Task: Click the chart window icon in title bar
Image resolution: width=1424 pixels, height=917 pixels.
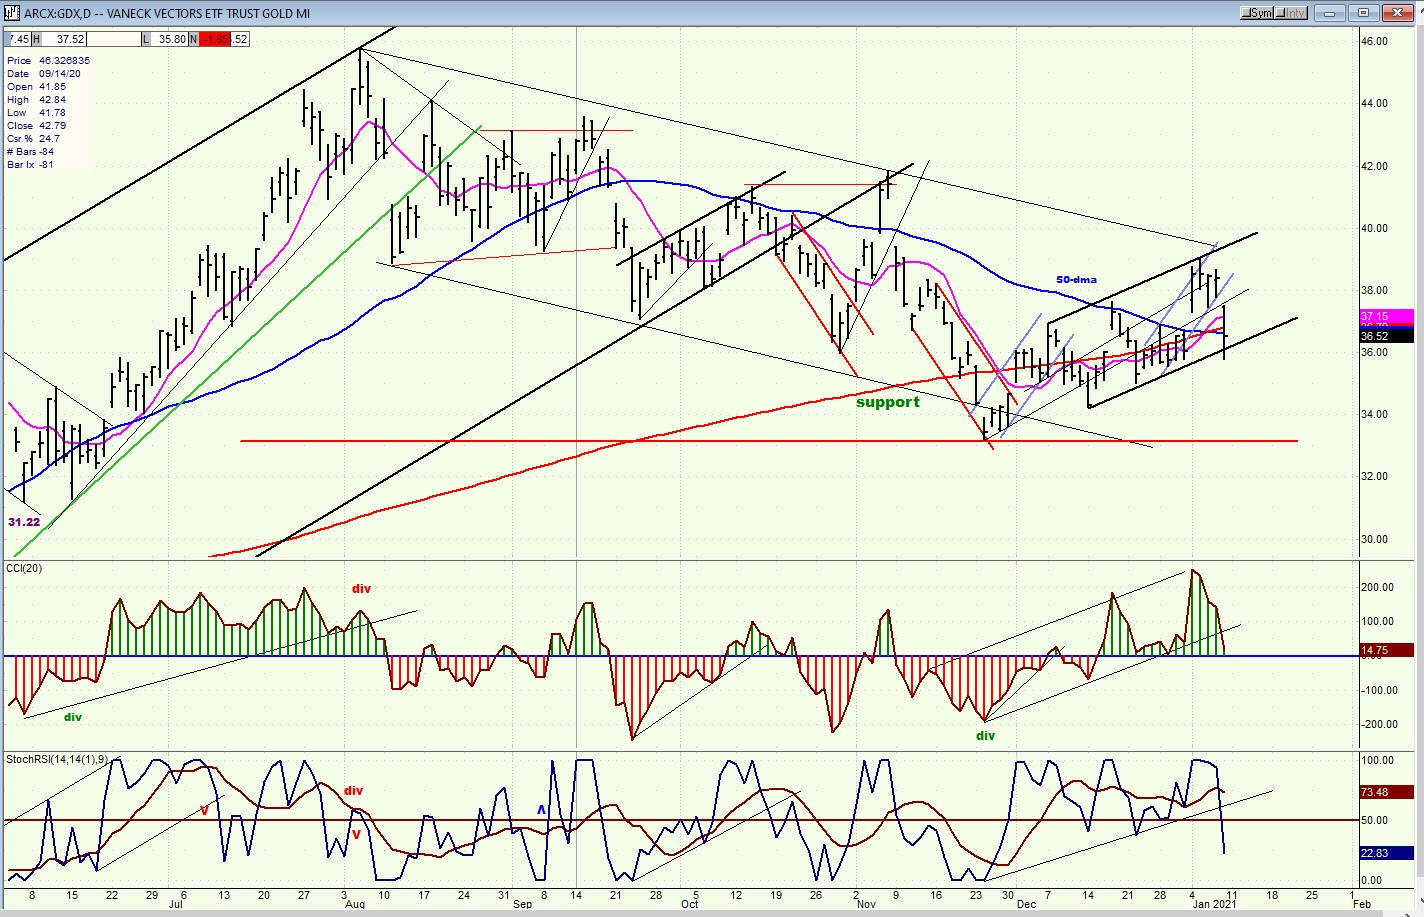Action: (11, 13)
